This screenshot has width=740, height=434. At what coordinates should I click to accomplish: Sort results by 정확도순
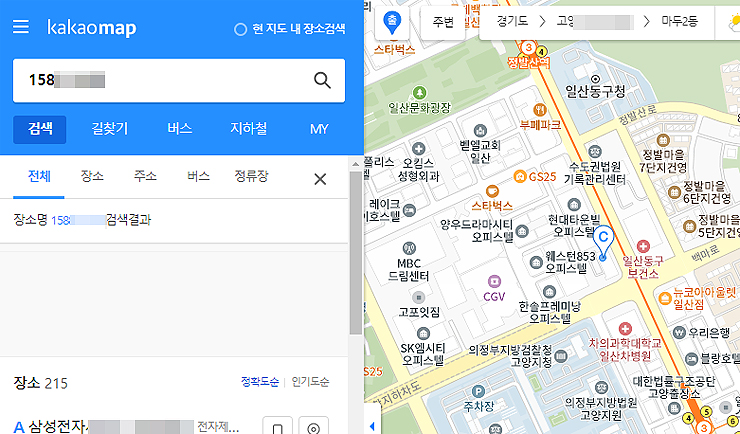[260, 382]
